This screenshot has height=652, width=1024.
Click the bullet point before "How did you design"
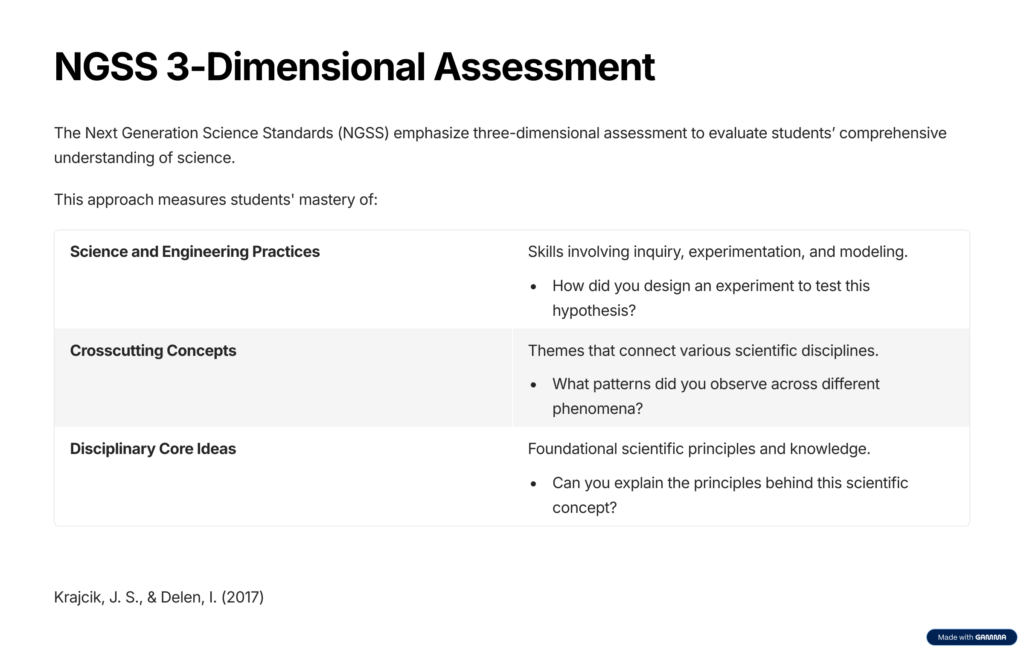click(535, 287)
